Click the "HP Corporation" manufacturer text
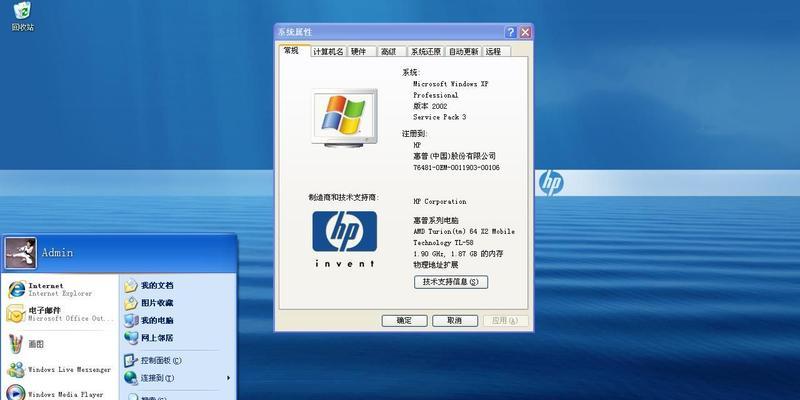Screen dimensions: 800x400 click(x=439, y=202)
